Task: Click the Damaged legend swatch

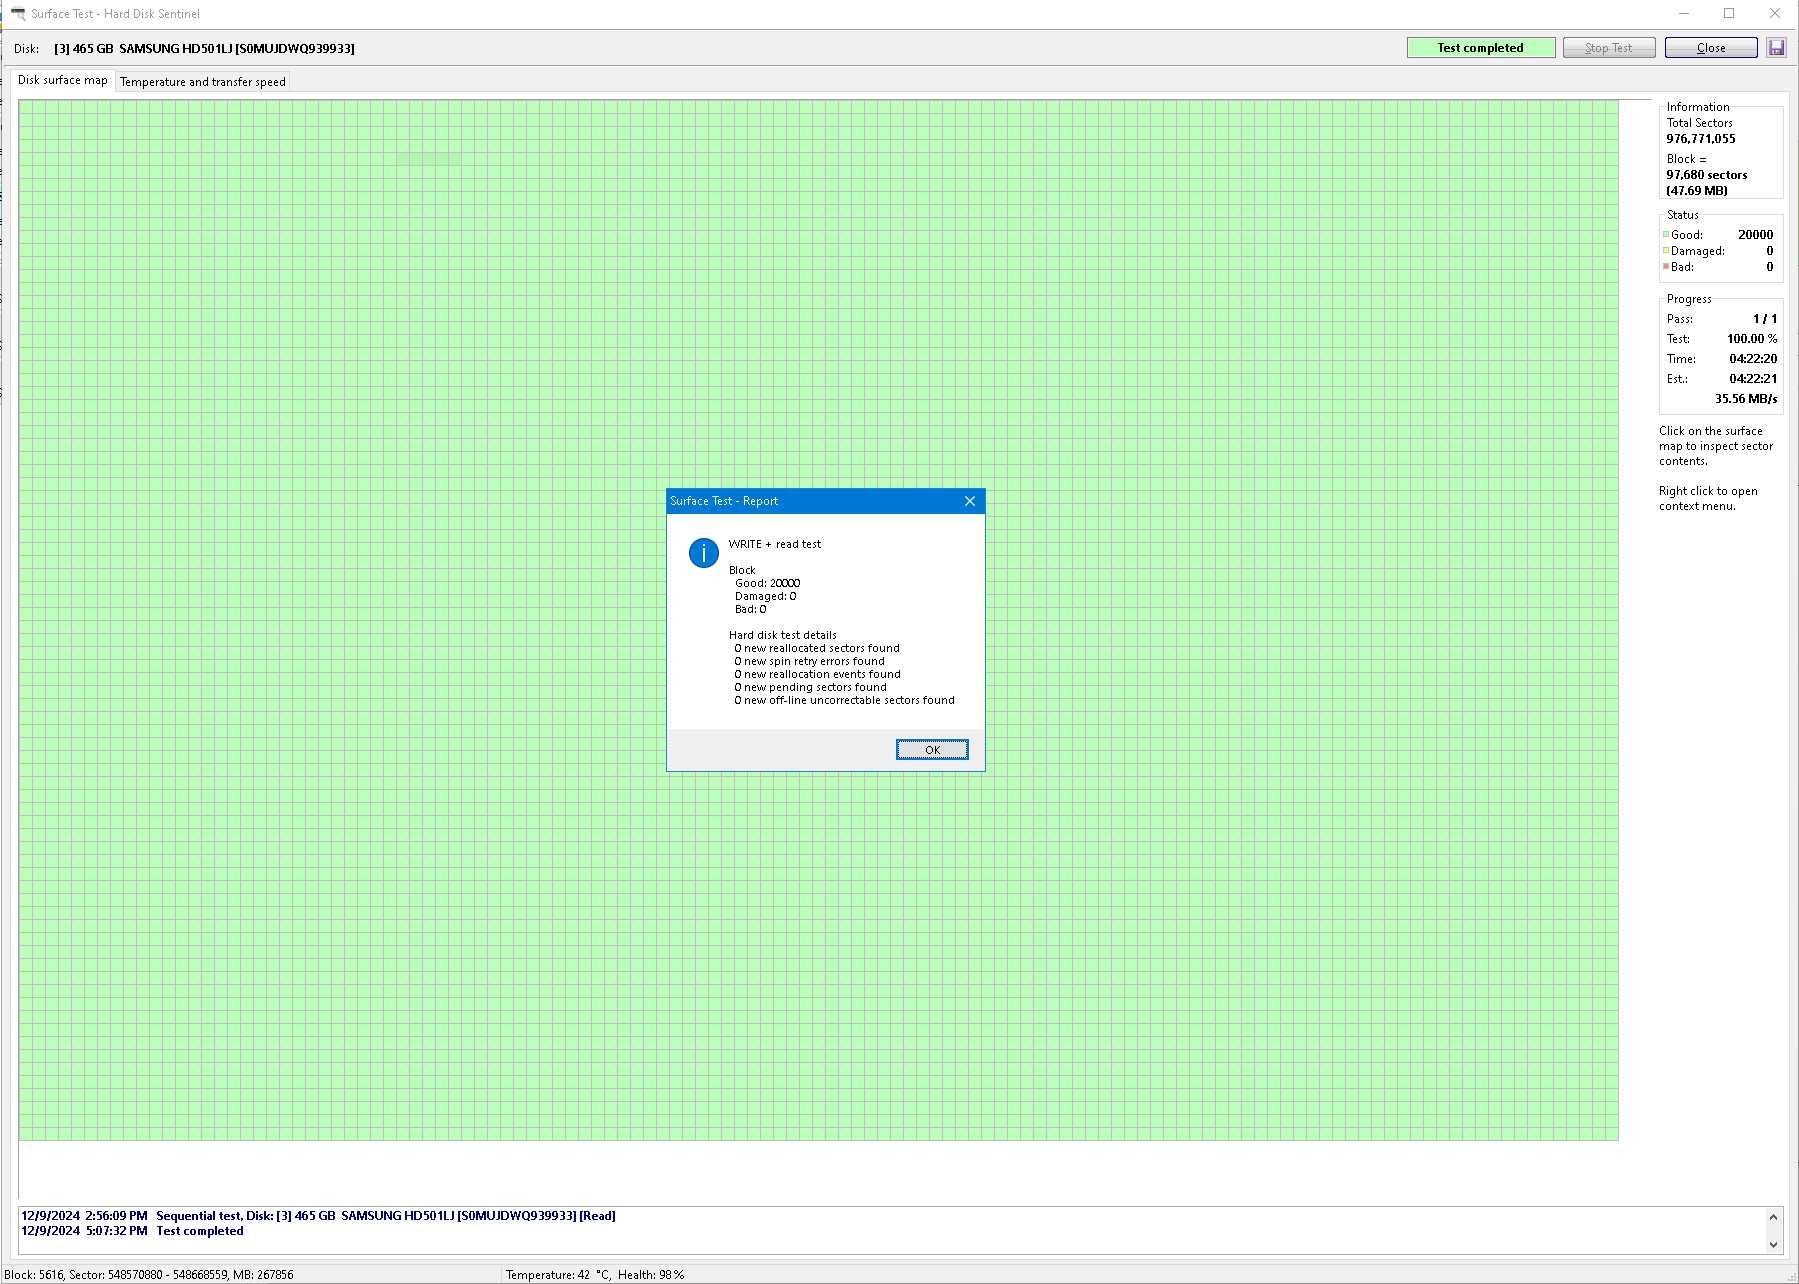Action: (1666, 251)
